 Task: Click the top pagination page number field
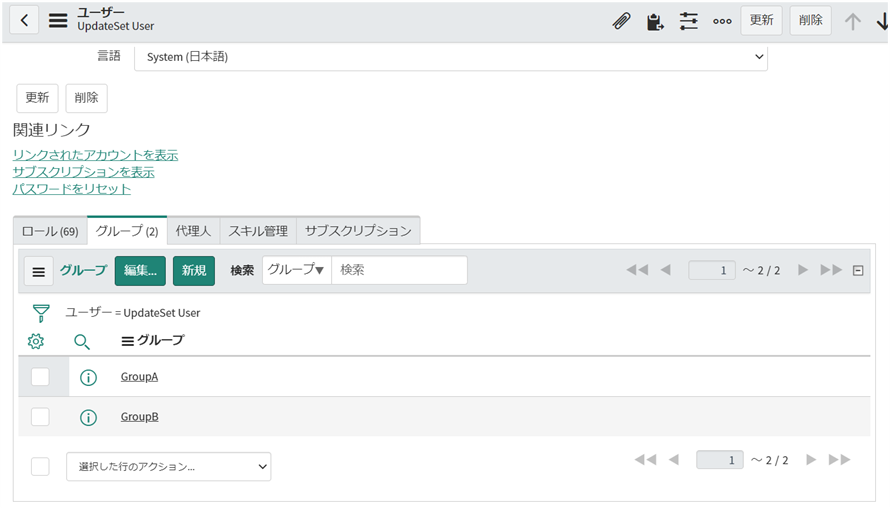(x=712, y=270)
